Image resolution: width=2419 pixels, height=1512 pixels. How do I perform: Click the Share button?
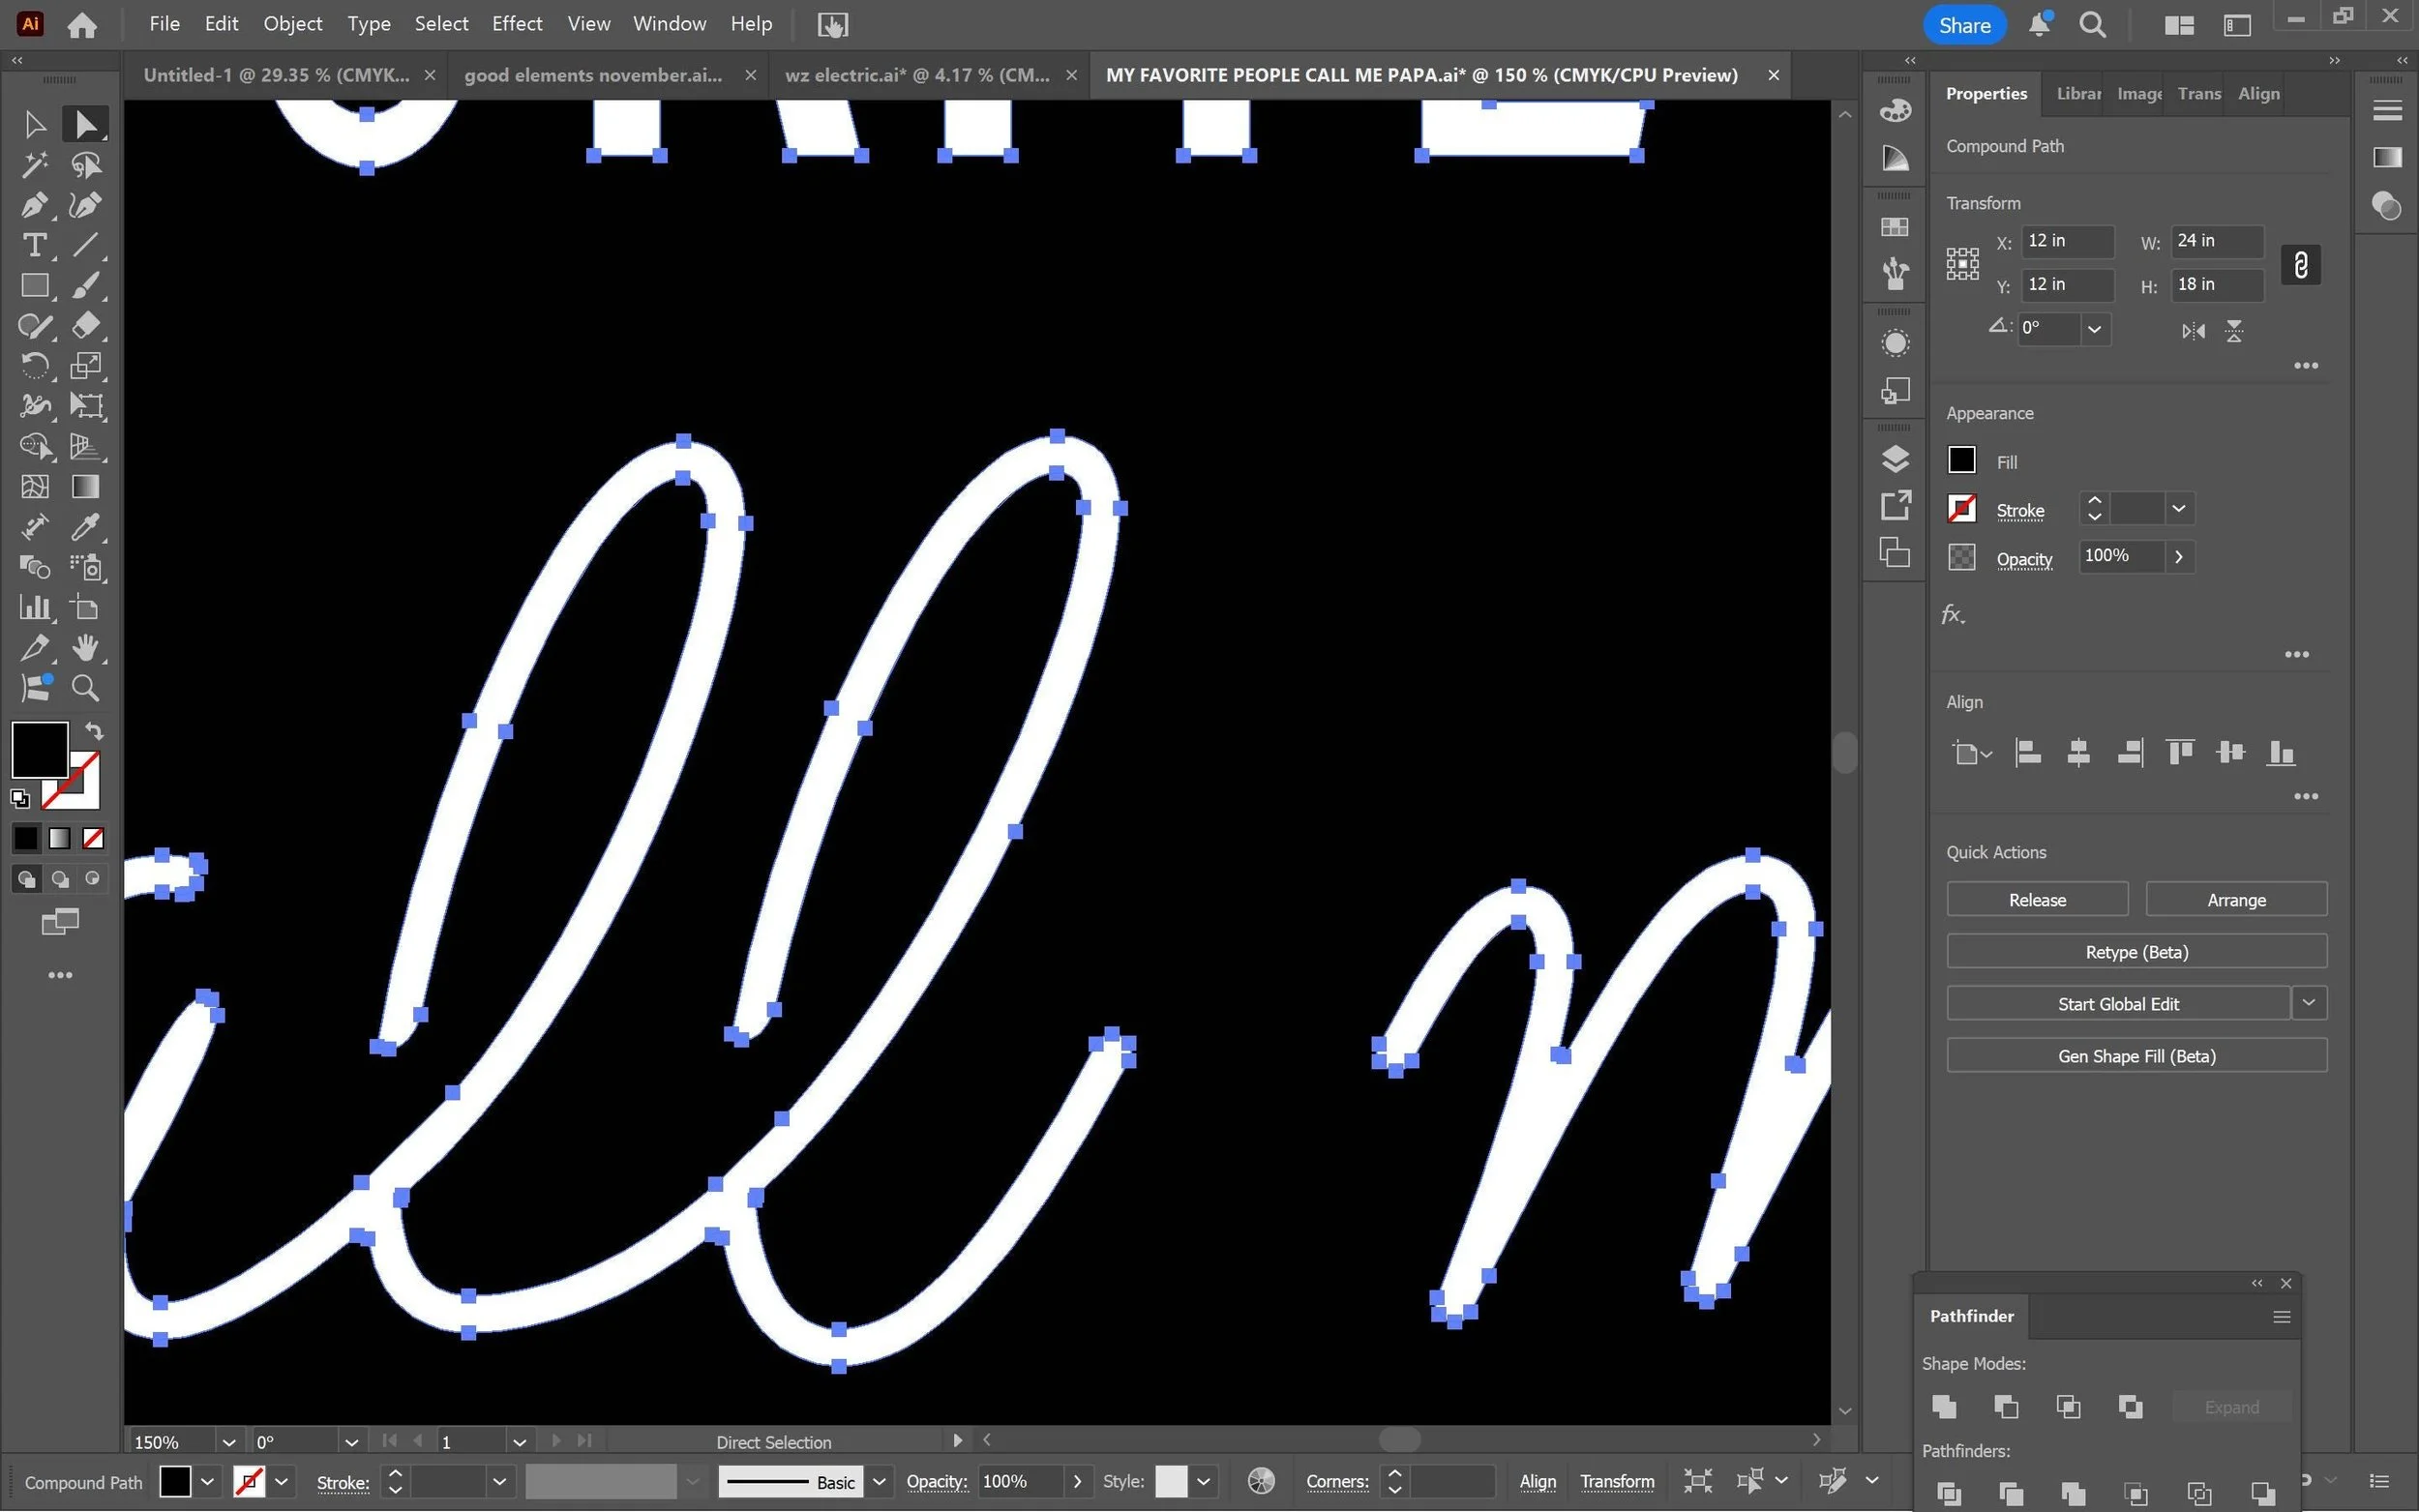(1963, 25)
